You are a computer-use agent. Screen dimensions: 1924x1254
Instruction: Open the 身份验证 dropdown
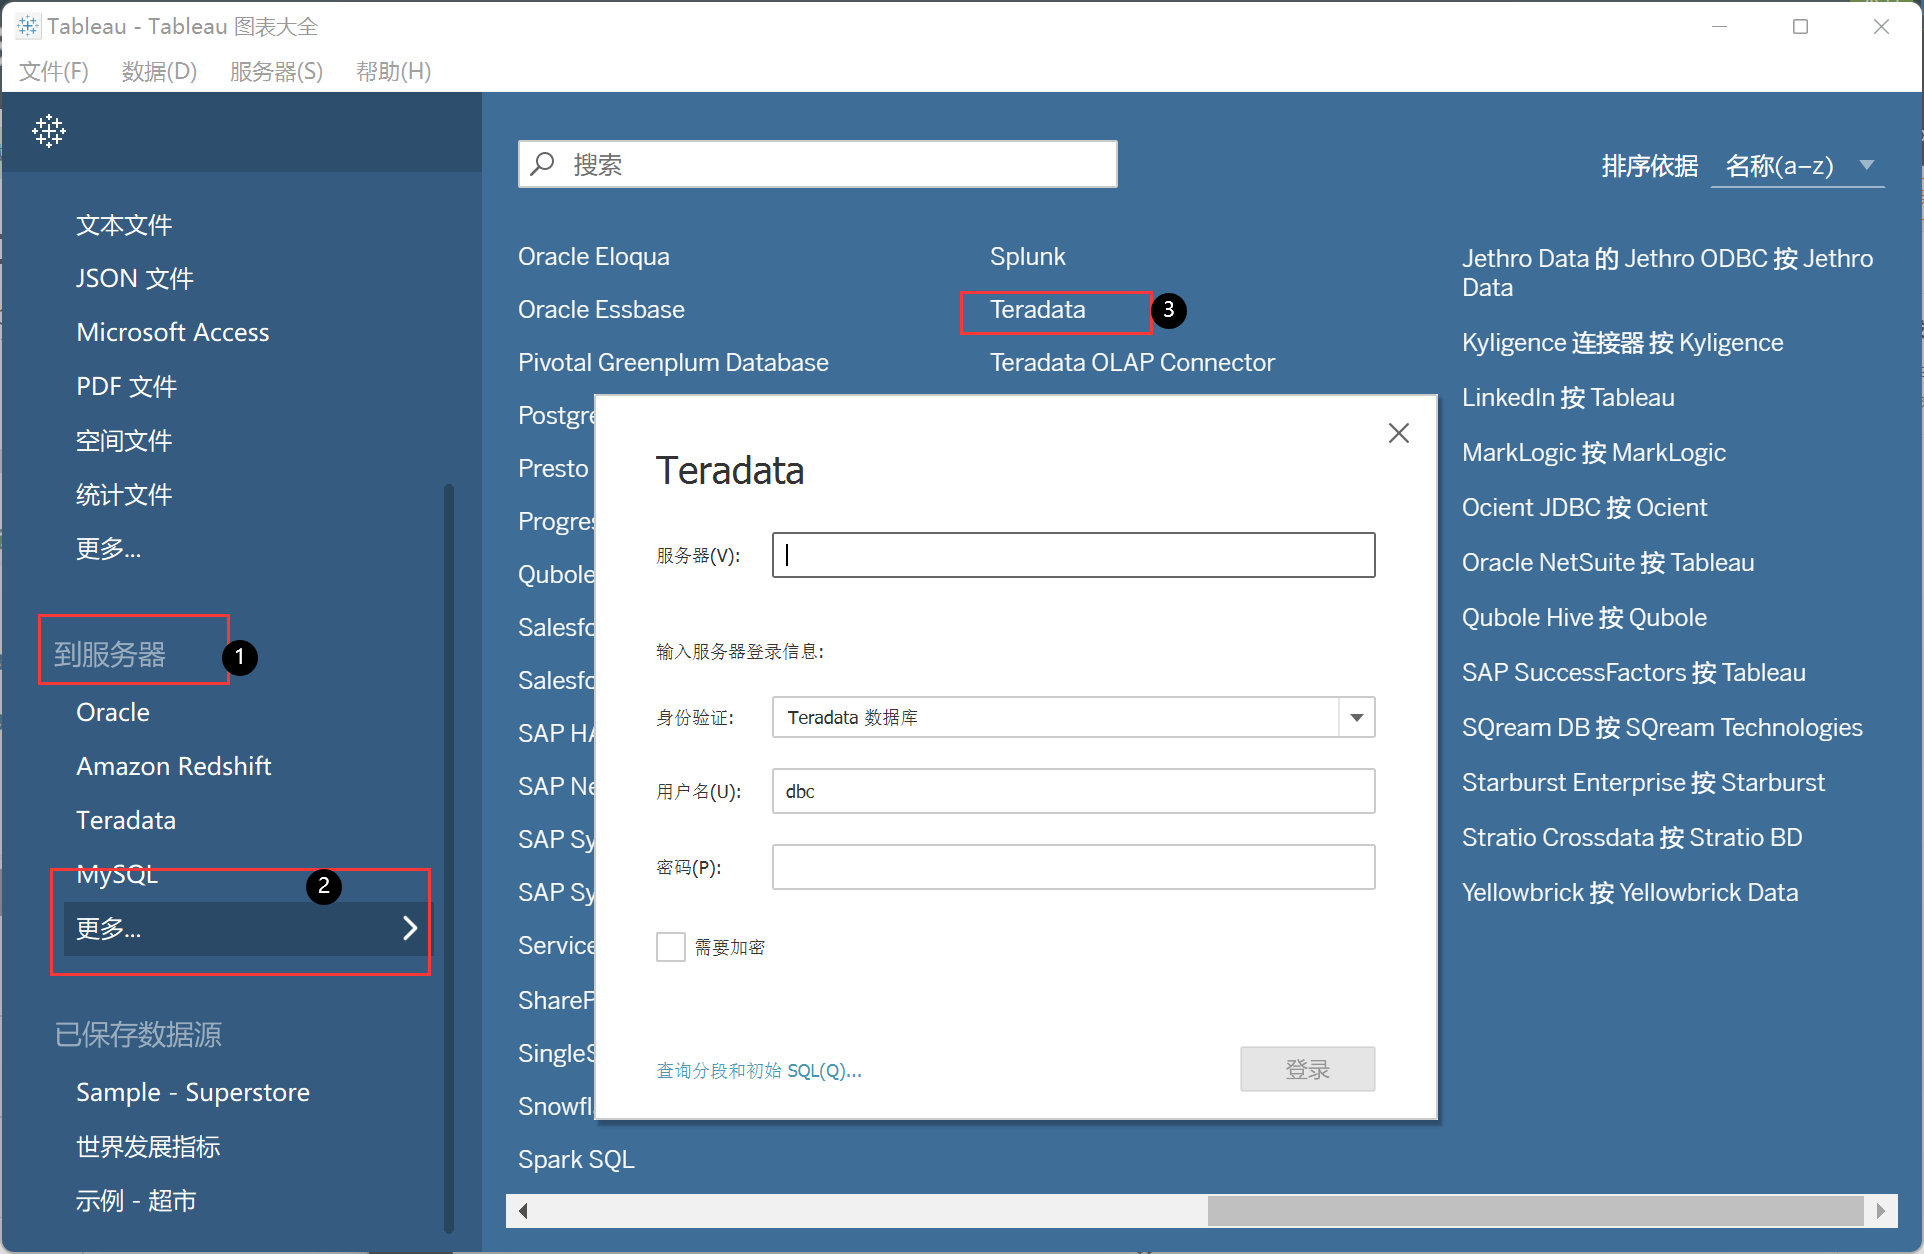click(1356, 717)
